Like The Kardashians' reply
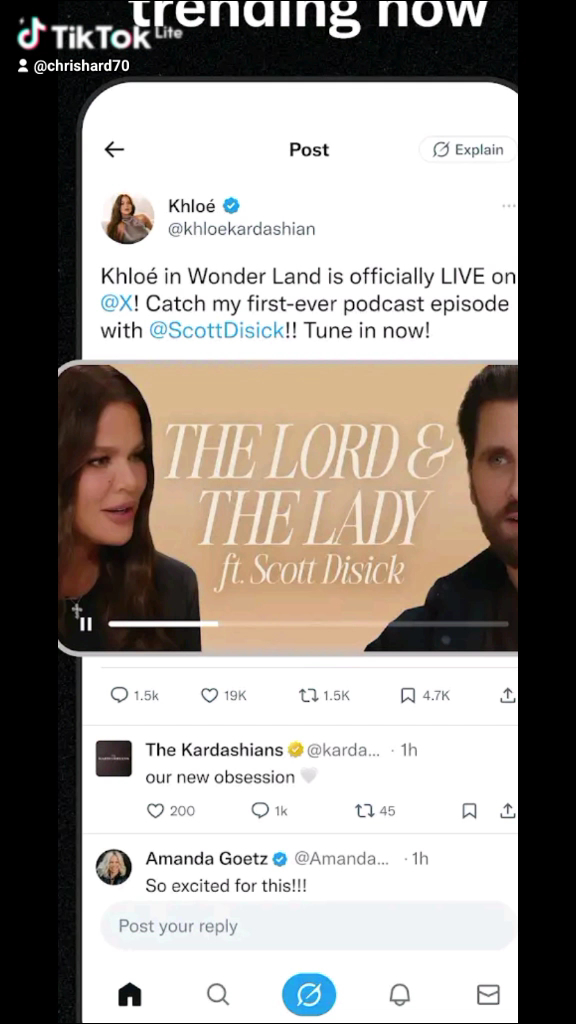The width and height of the screenshot is (576, 1024). pos(155,810)
